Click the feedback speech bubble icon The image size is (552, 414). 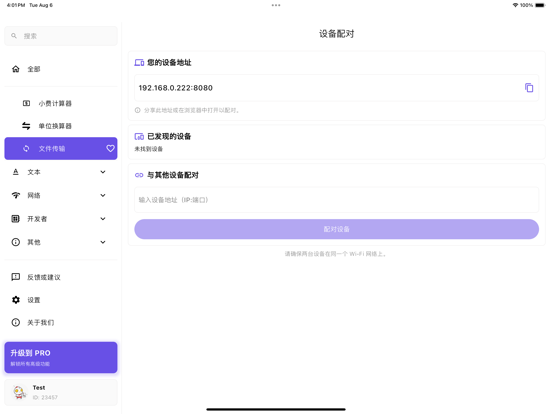coord(16,277)
